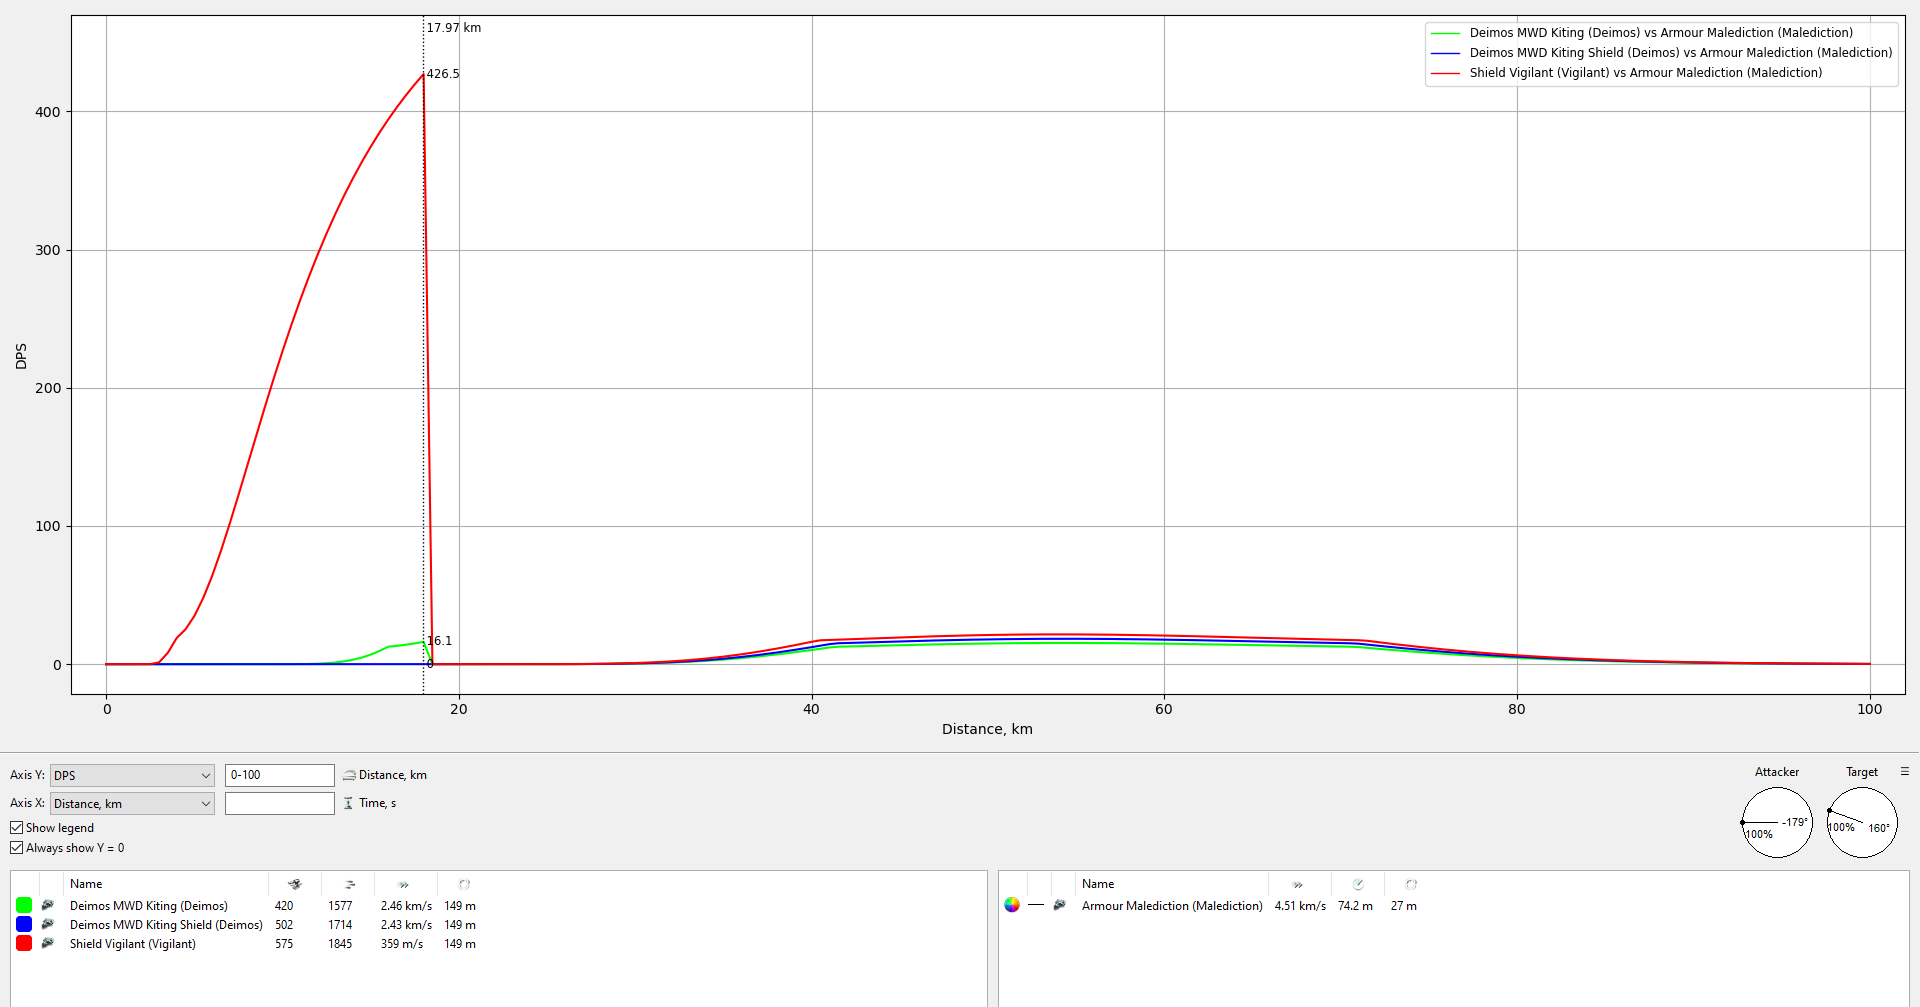Screen dimensions: 1920x1007
Task: Click the rainbow color wheel for Armour Malediction
Action: tap(1012, 905)
